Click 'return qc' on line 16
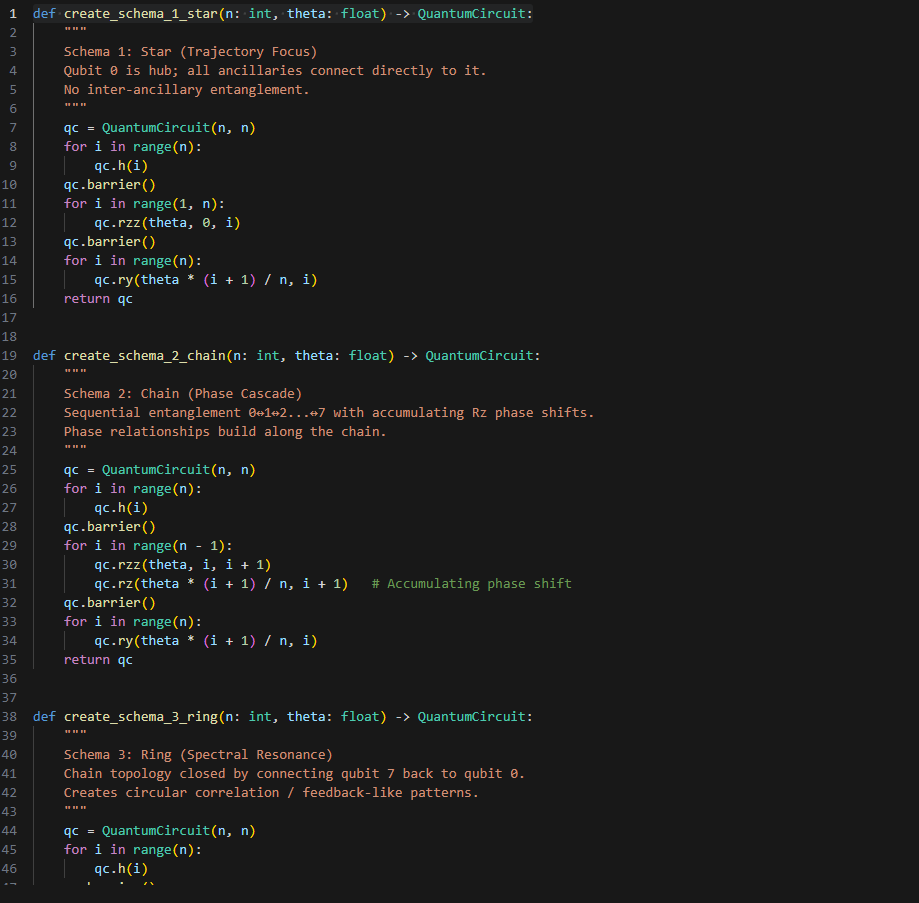Viewport: 919px width, 903px height. (x=98, y=298)
